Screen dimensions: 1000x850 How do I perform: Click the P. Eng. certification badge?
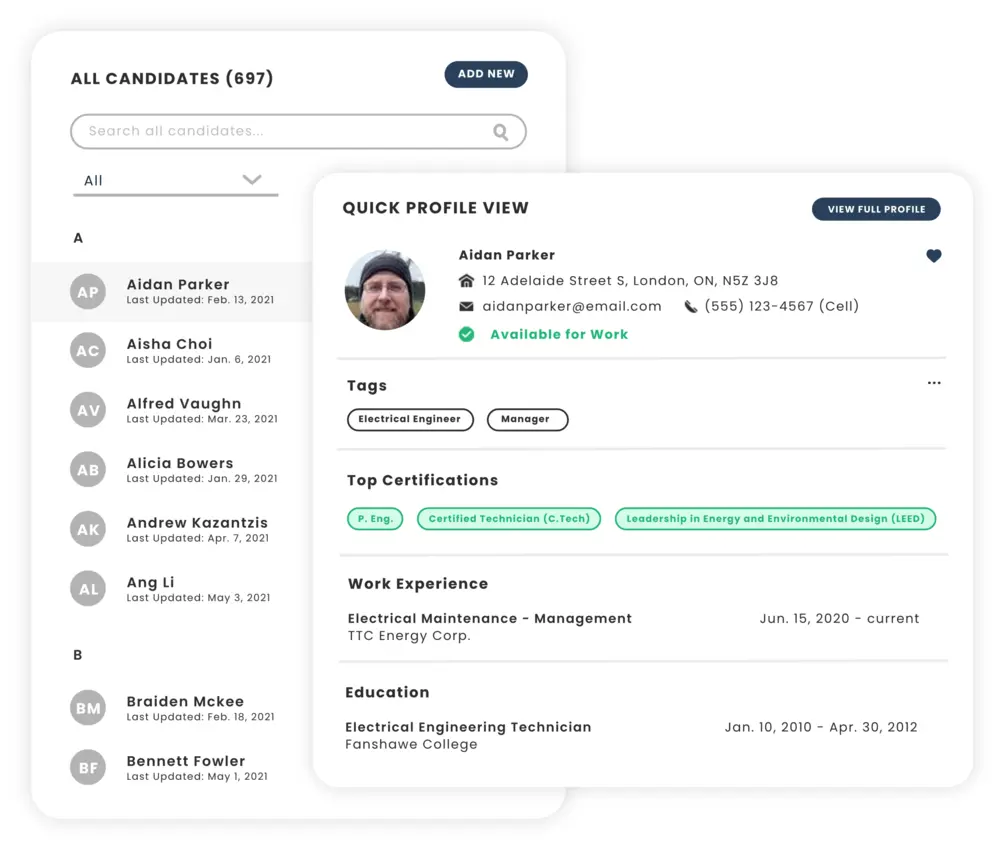375,519
